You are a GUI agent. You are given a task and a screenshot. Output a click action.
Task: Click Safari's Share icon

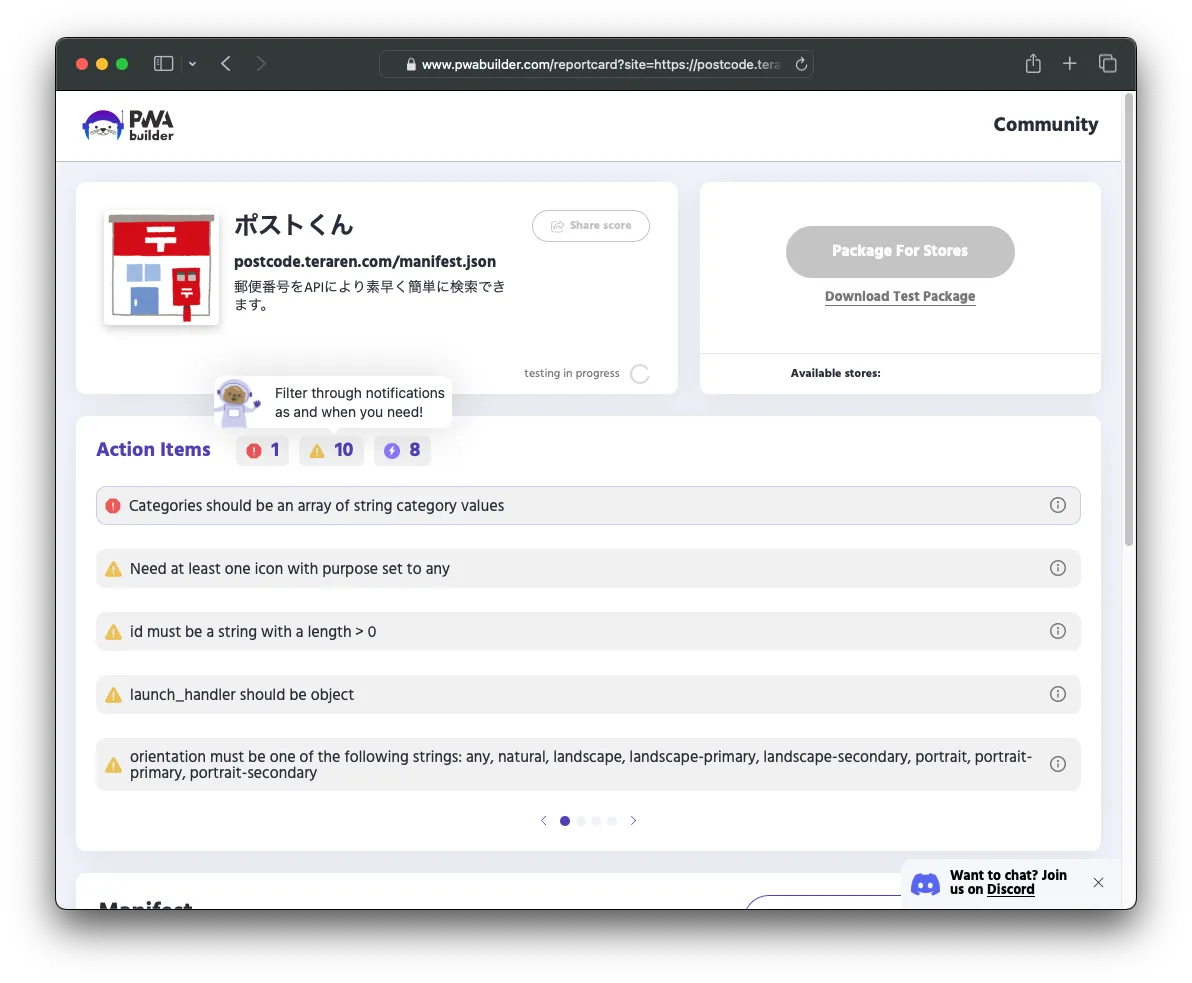[1033, 64]
